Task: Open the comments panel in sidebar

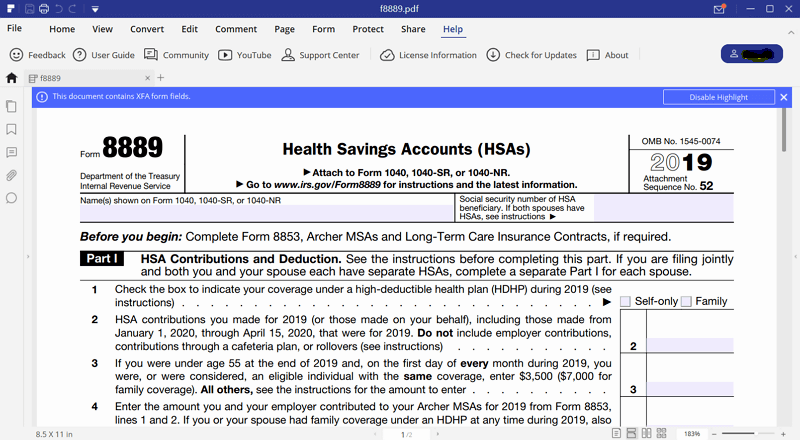Action: [12, 152]
